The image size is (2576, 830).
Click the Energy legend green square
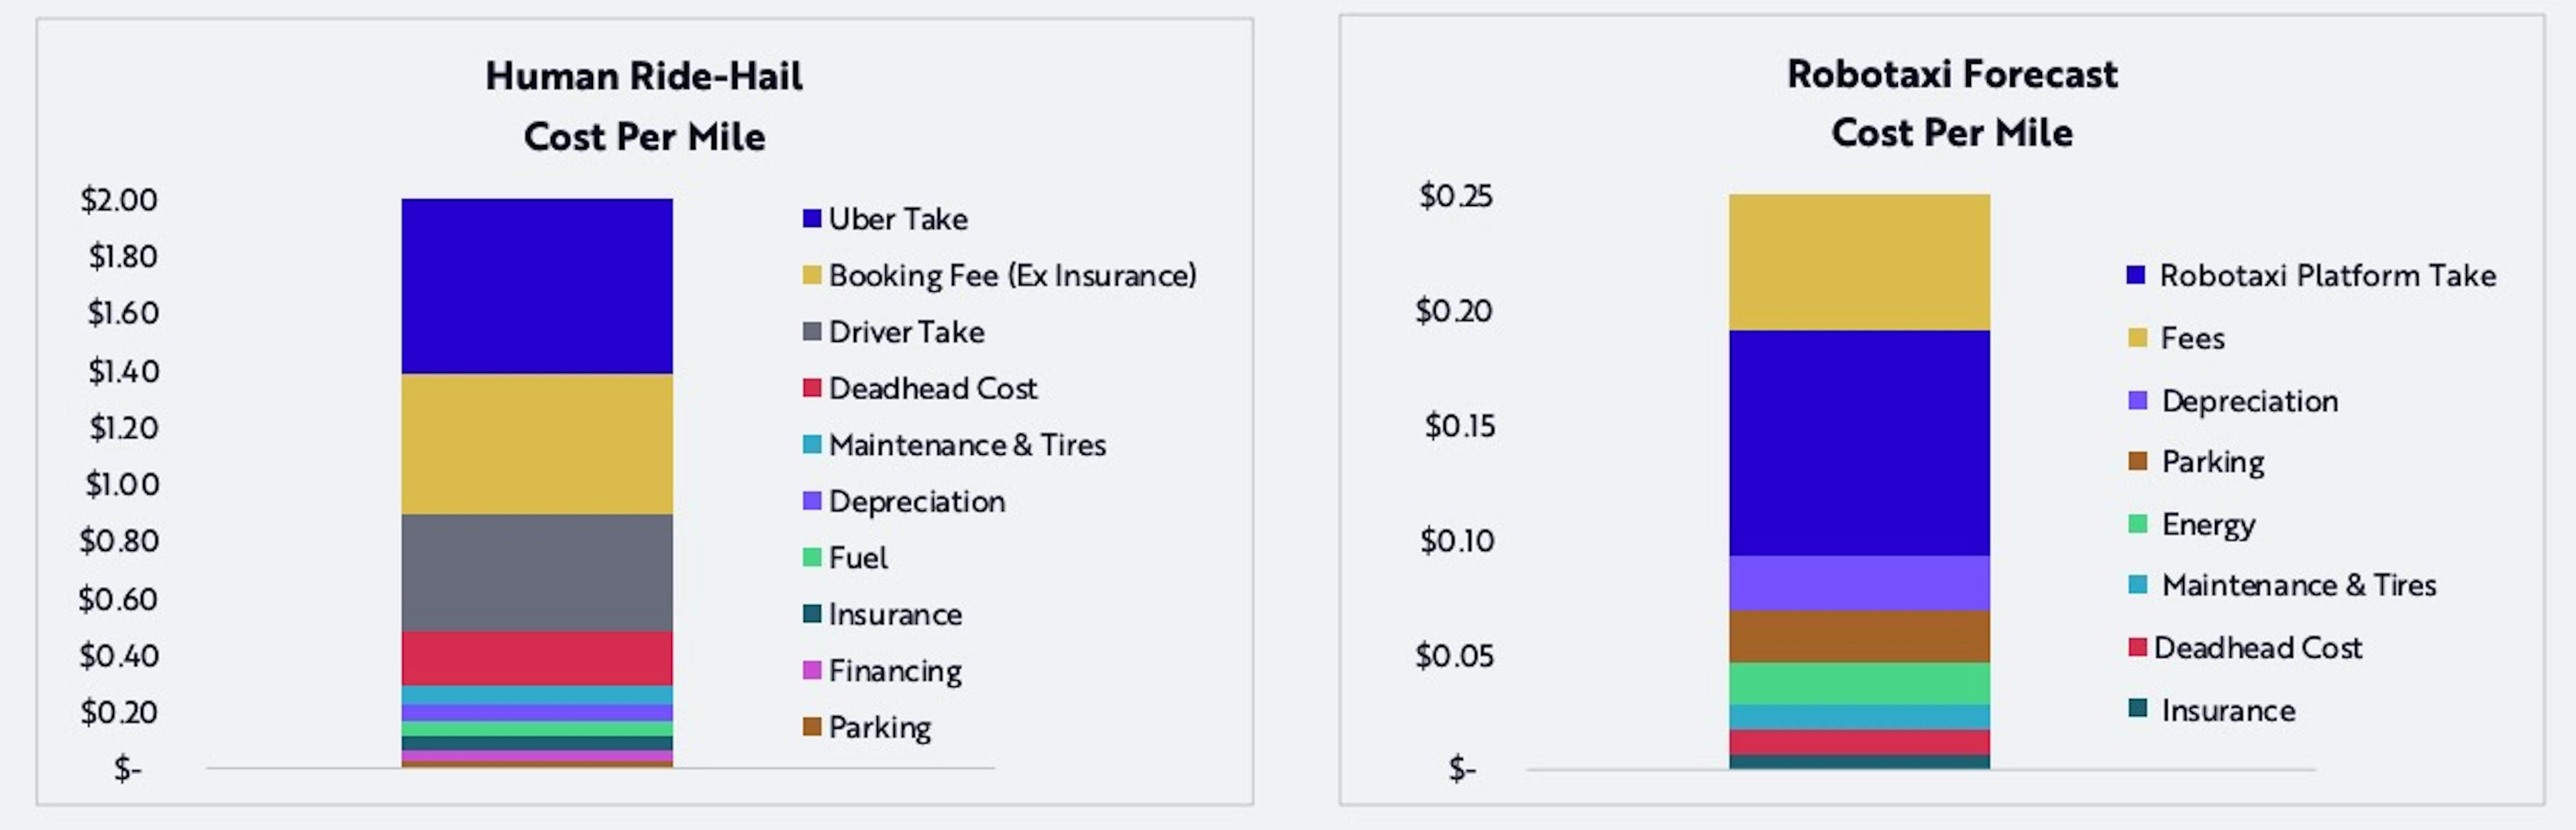pos(2138,523)
